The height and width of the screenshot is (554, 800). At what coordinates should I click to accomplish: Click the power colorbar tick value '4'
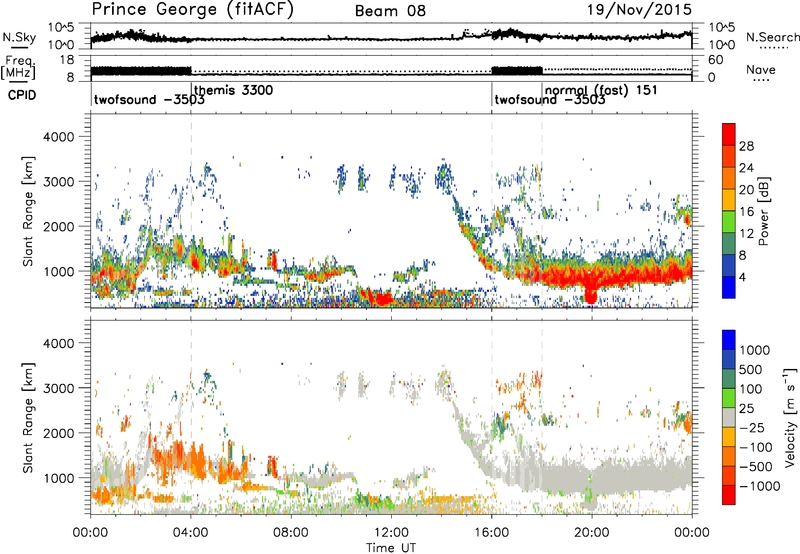point(744,277)
